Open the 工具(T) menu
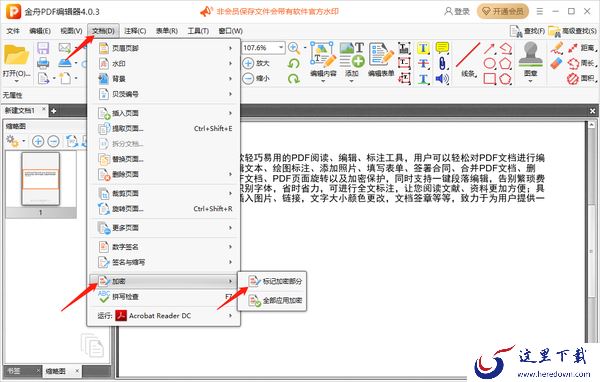This screenshot has width=600, height=382. pyautogui.click(x=198, y=31)
